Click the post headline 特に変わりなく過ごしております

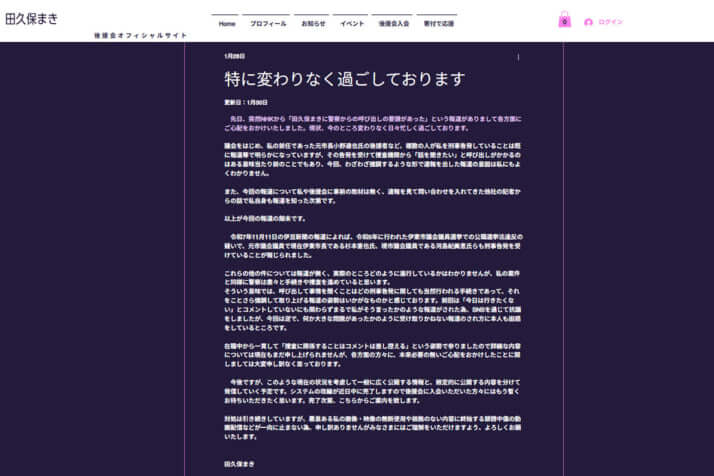(344, 79)
